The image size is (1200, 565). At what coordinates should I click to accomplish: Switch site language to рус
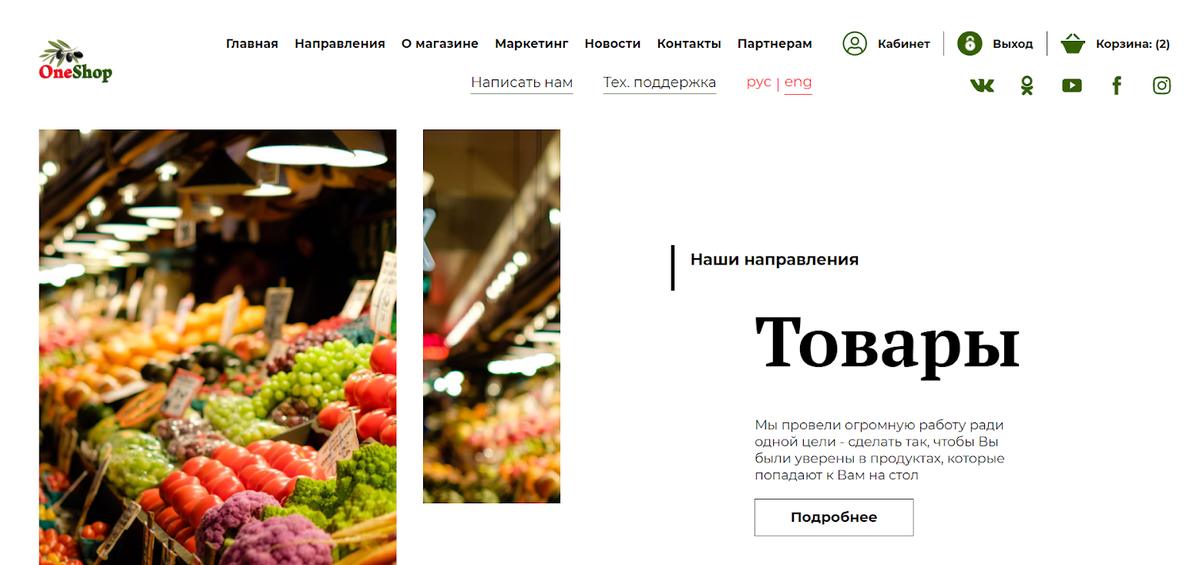coord(759,82)
